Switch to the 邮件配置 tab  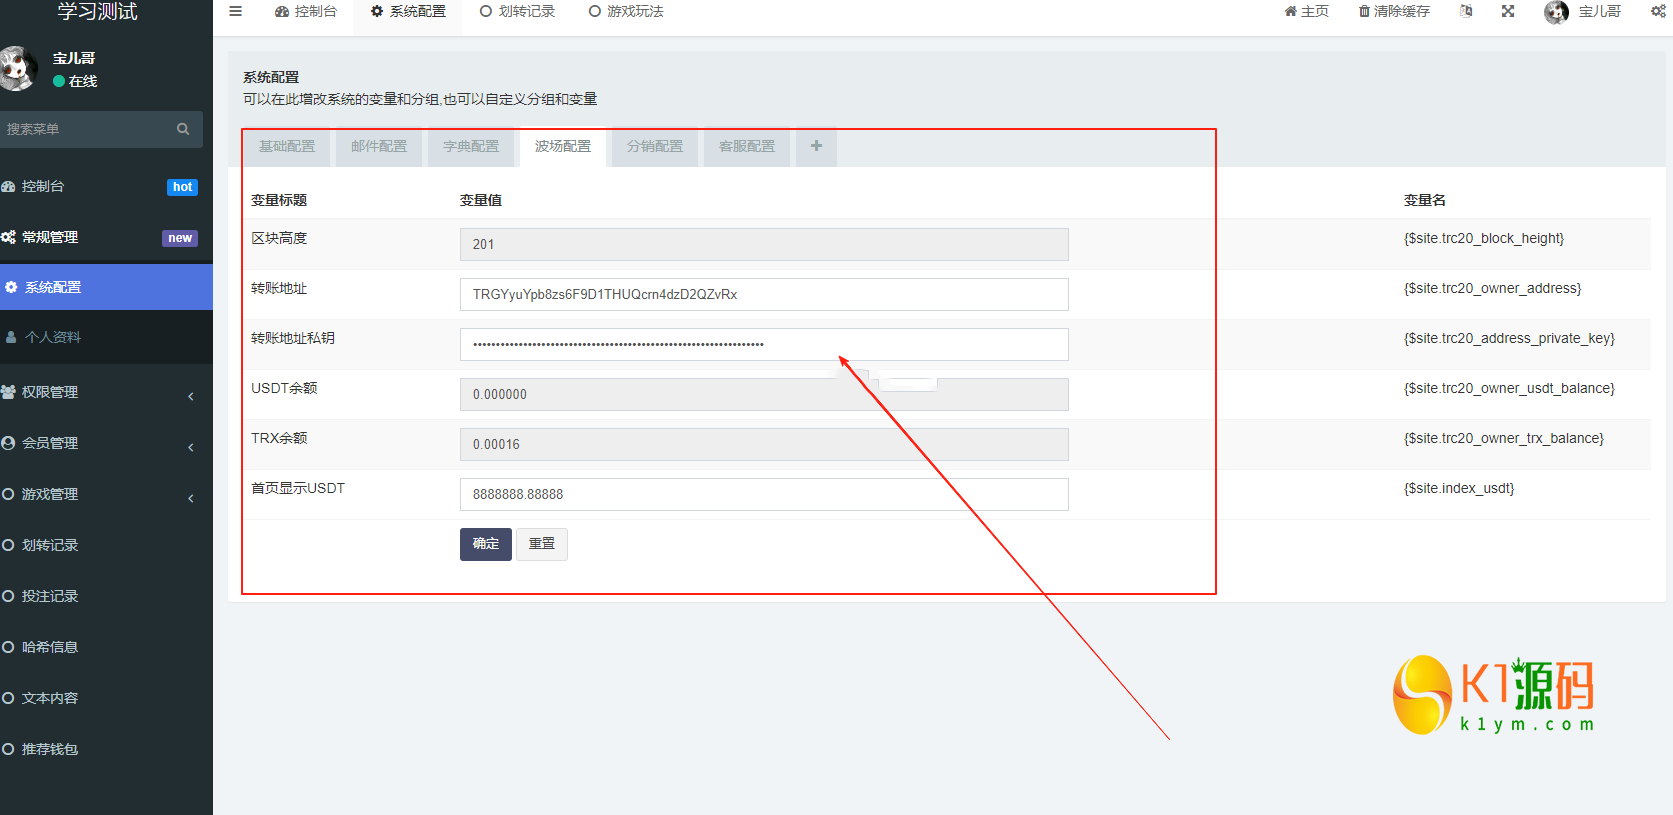tap(379, 147)
